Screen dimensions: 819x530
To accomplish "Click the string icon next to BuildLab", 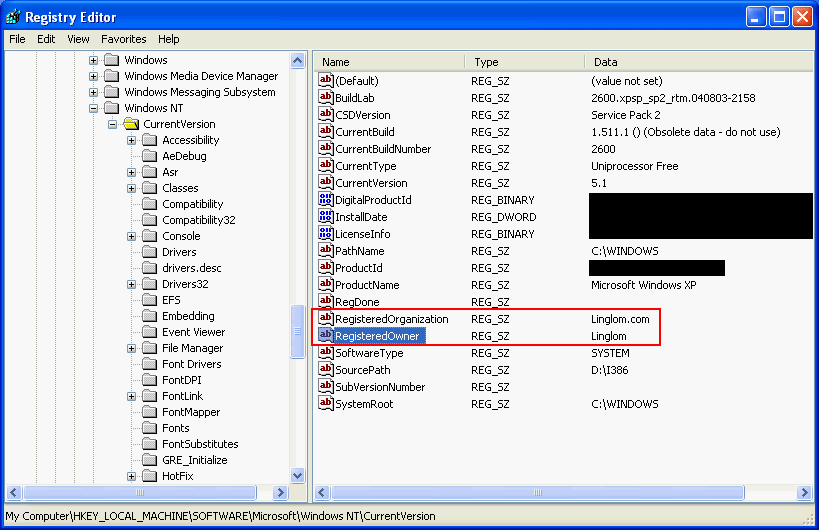I will coord(325,97).
